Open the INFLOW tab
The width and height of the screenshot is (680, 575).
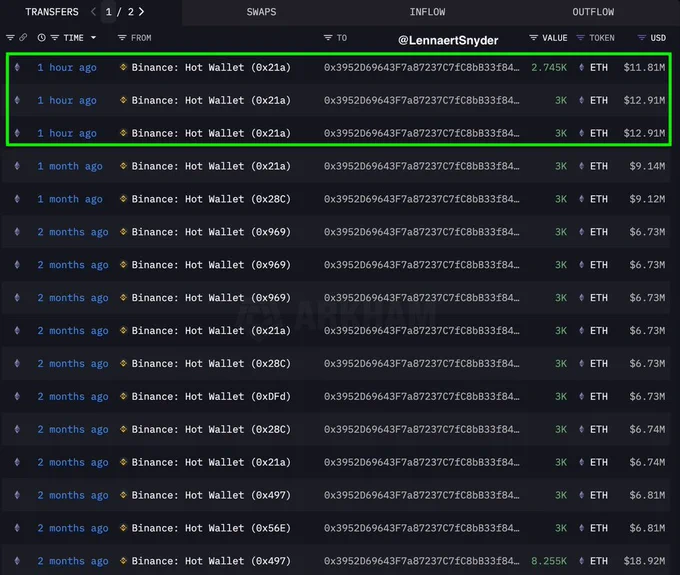click(427, 12)
